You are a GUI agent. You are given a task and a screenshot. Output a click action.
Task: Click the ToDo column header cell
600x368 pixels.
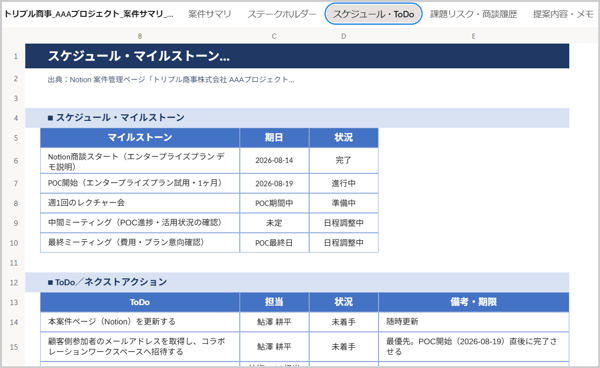(140, 302)
